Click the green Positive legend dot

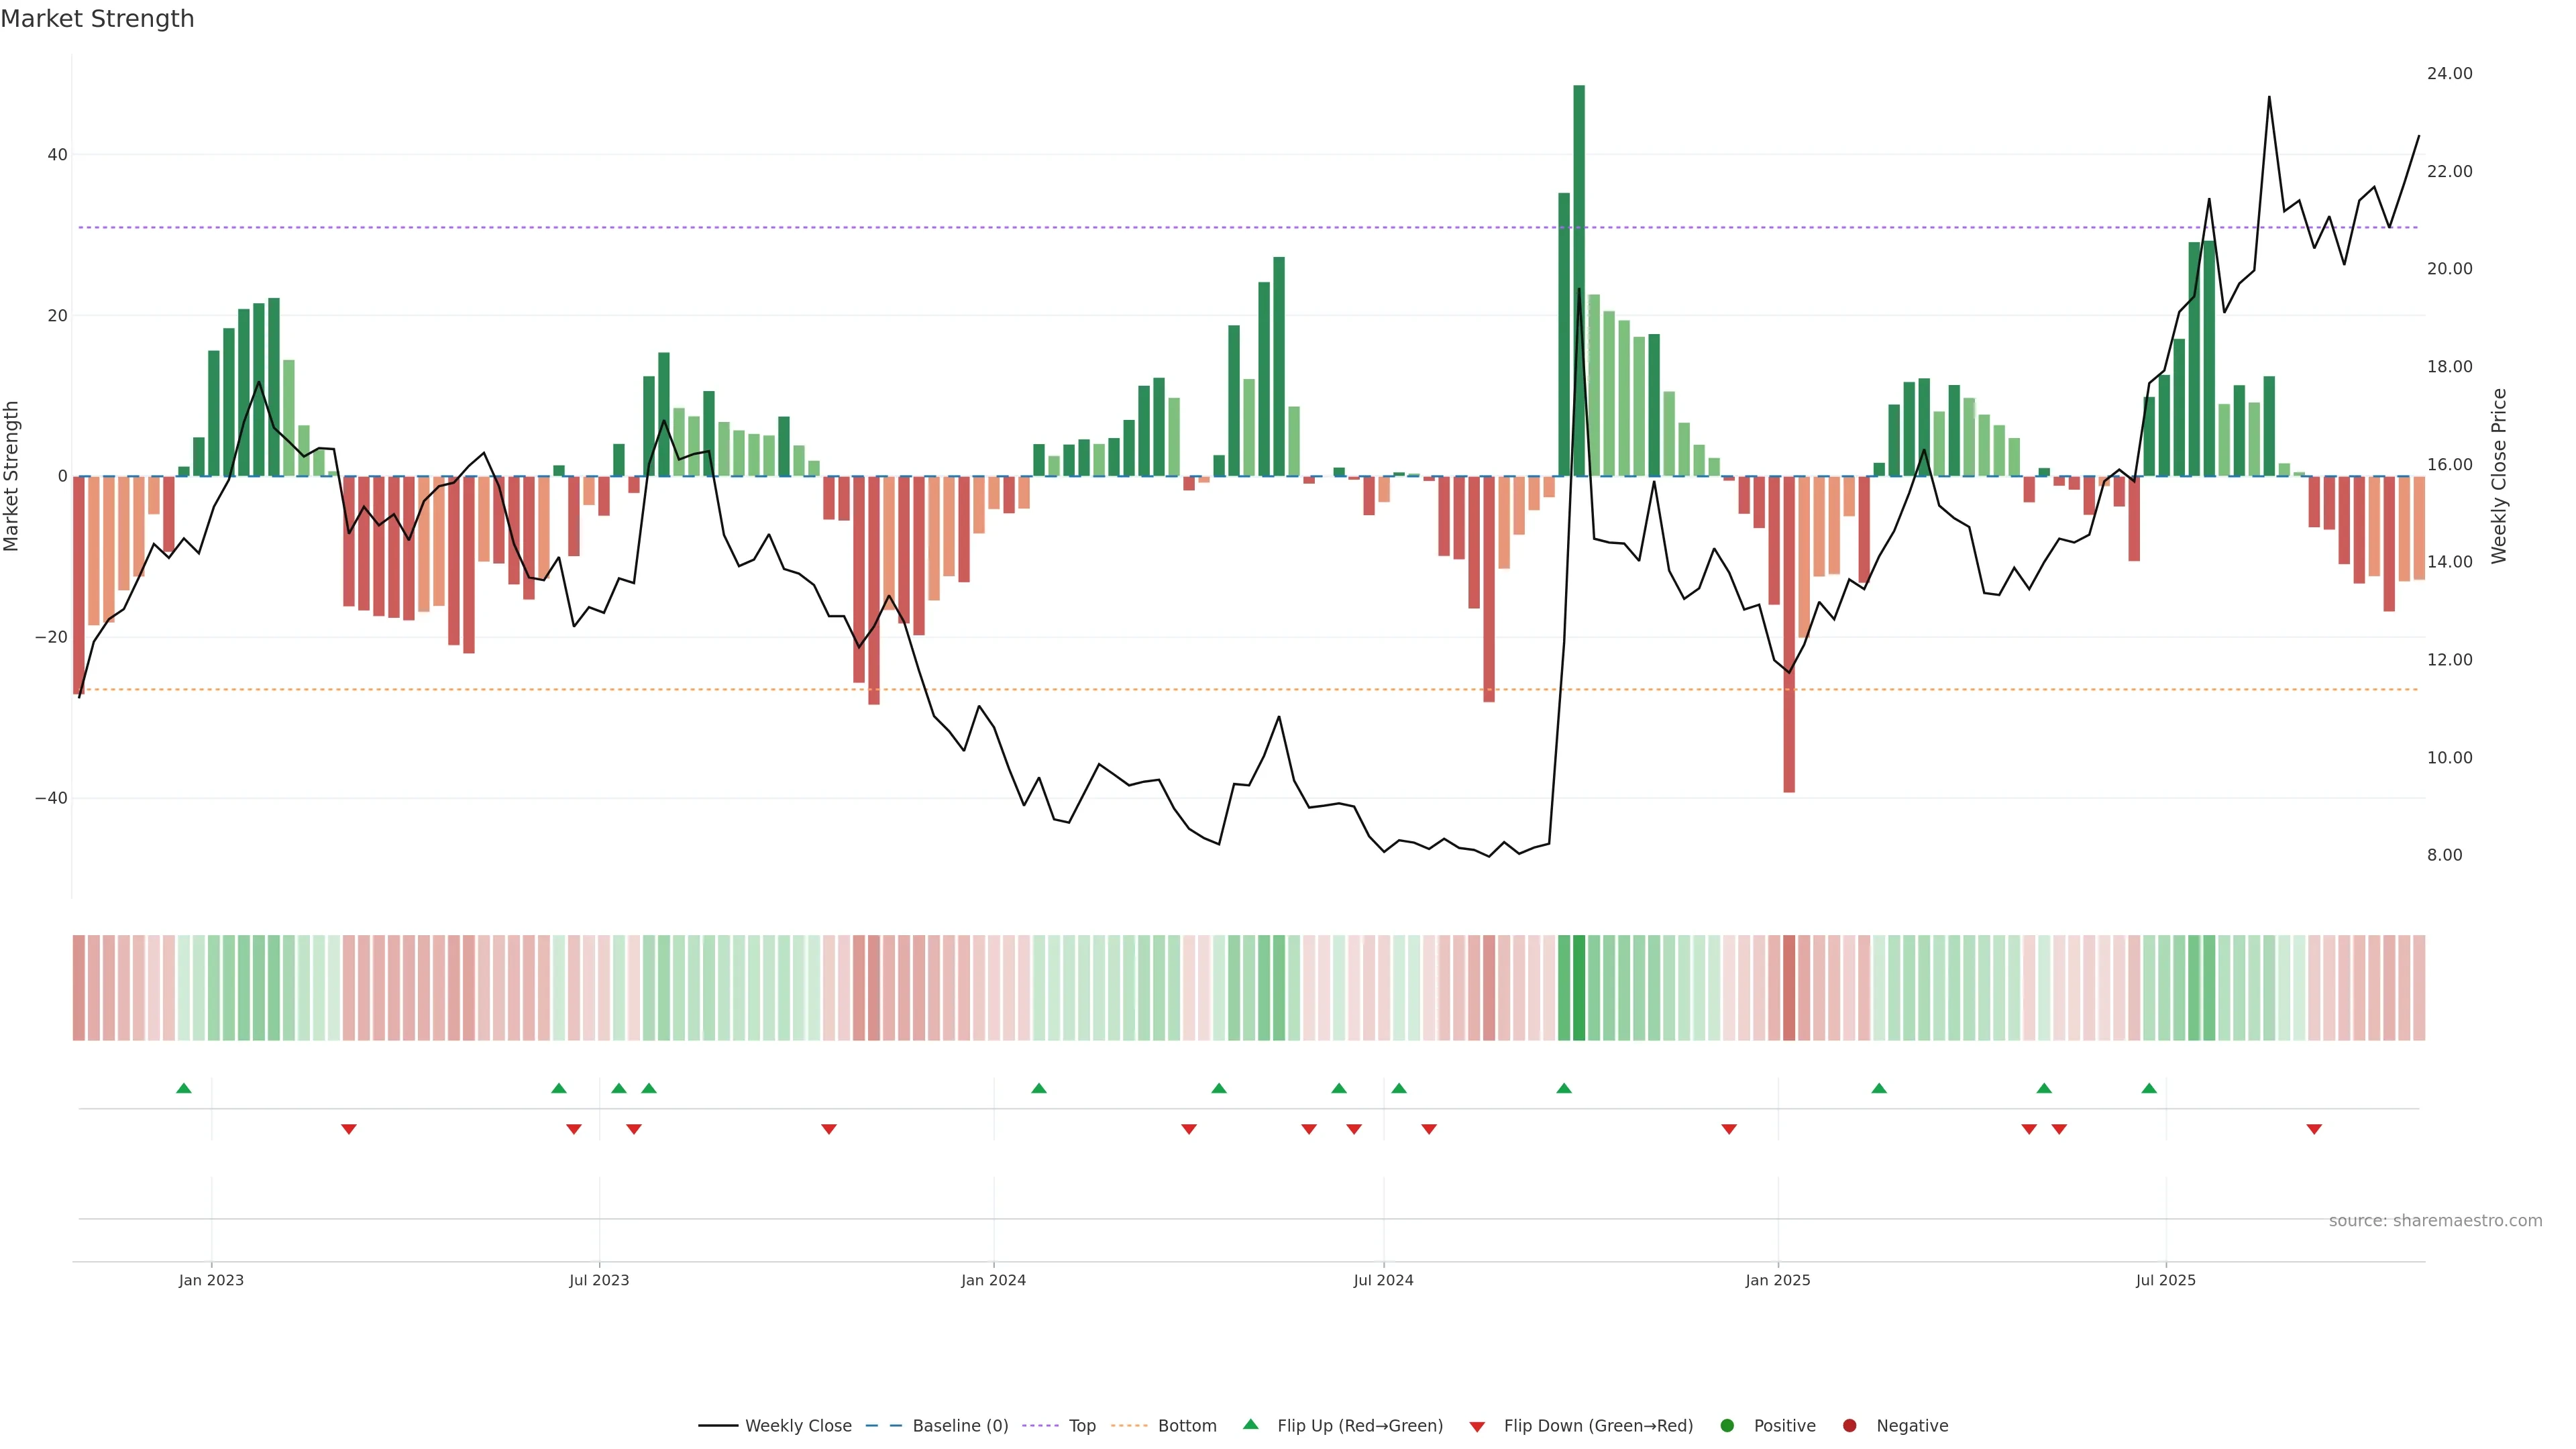[1727, 1426]
